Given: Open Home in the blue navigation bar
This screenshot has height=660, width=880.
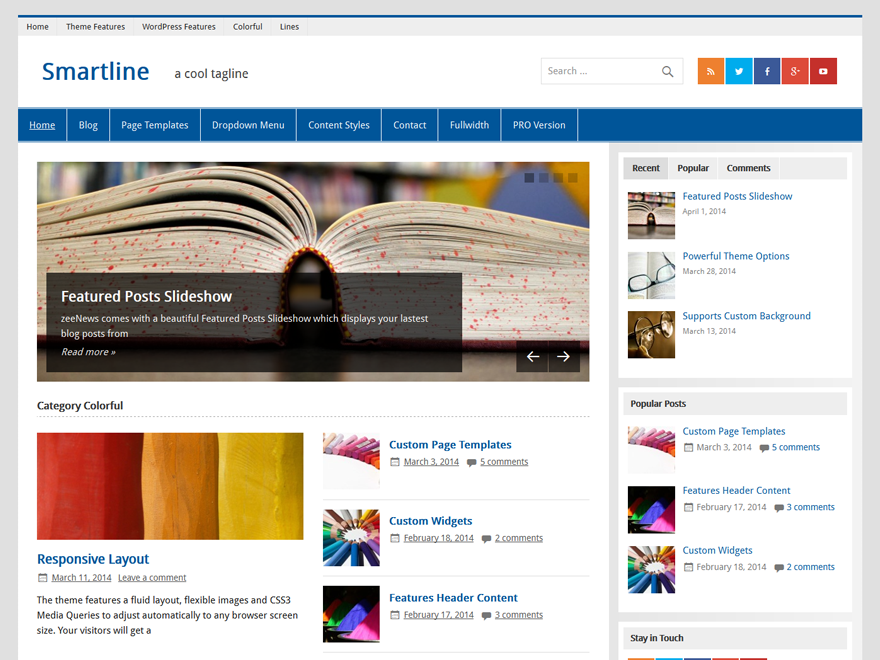Looking at the screenshot, I should click(x=42, y=125).
